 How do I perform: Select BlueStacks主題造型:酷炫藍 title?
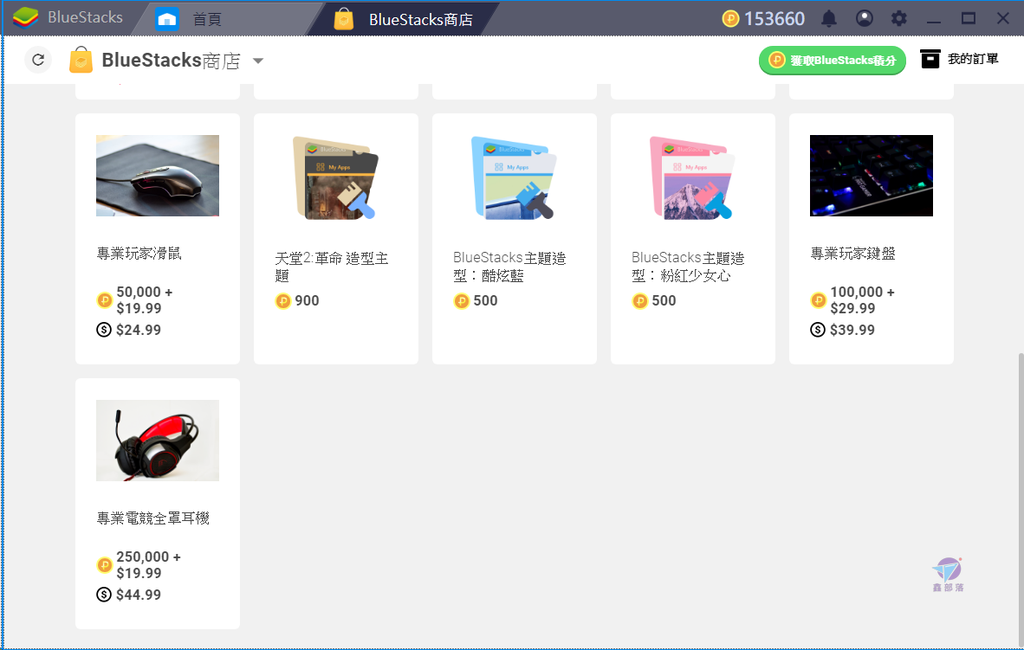click(509, 267)
